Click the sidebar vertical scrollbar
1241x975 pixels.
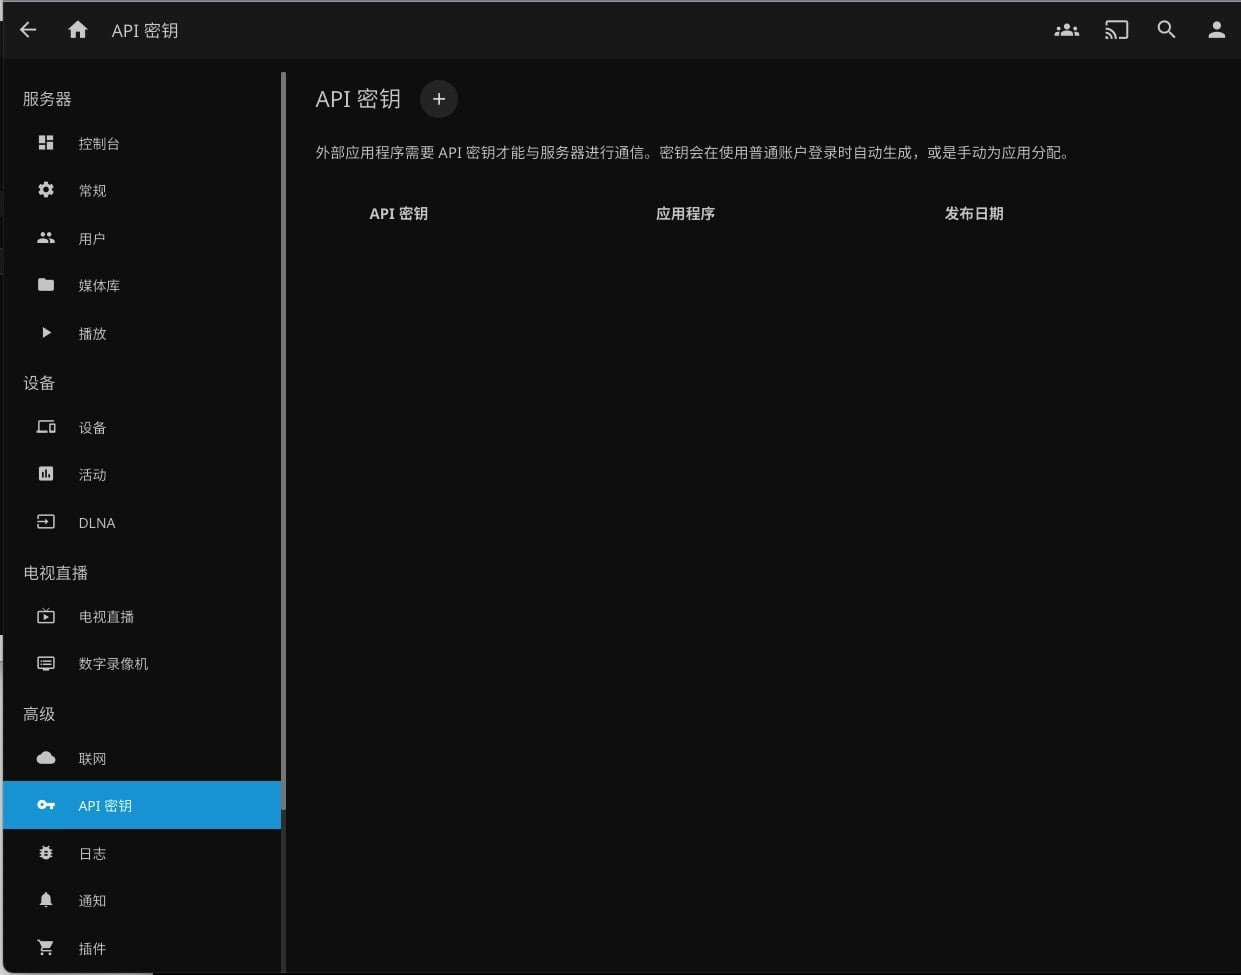point(283,440)
